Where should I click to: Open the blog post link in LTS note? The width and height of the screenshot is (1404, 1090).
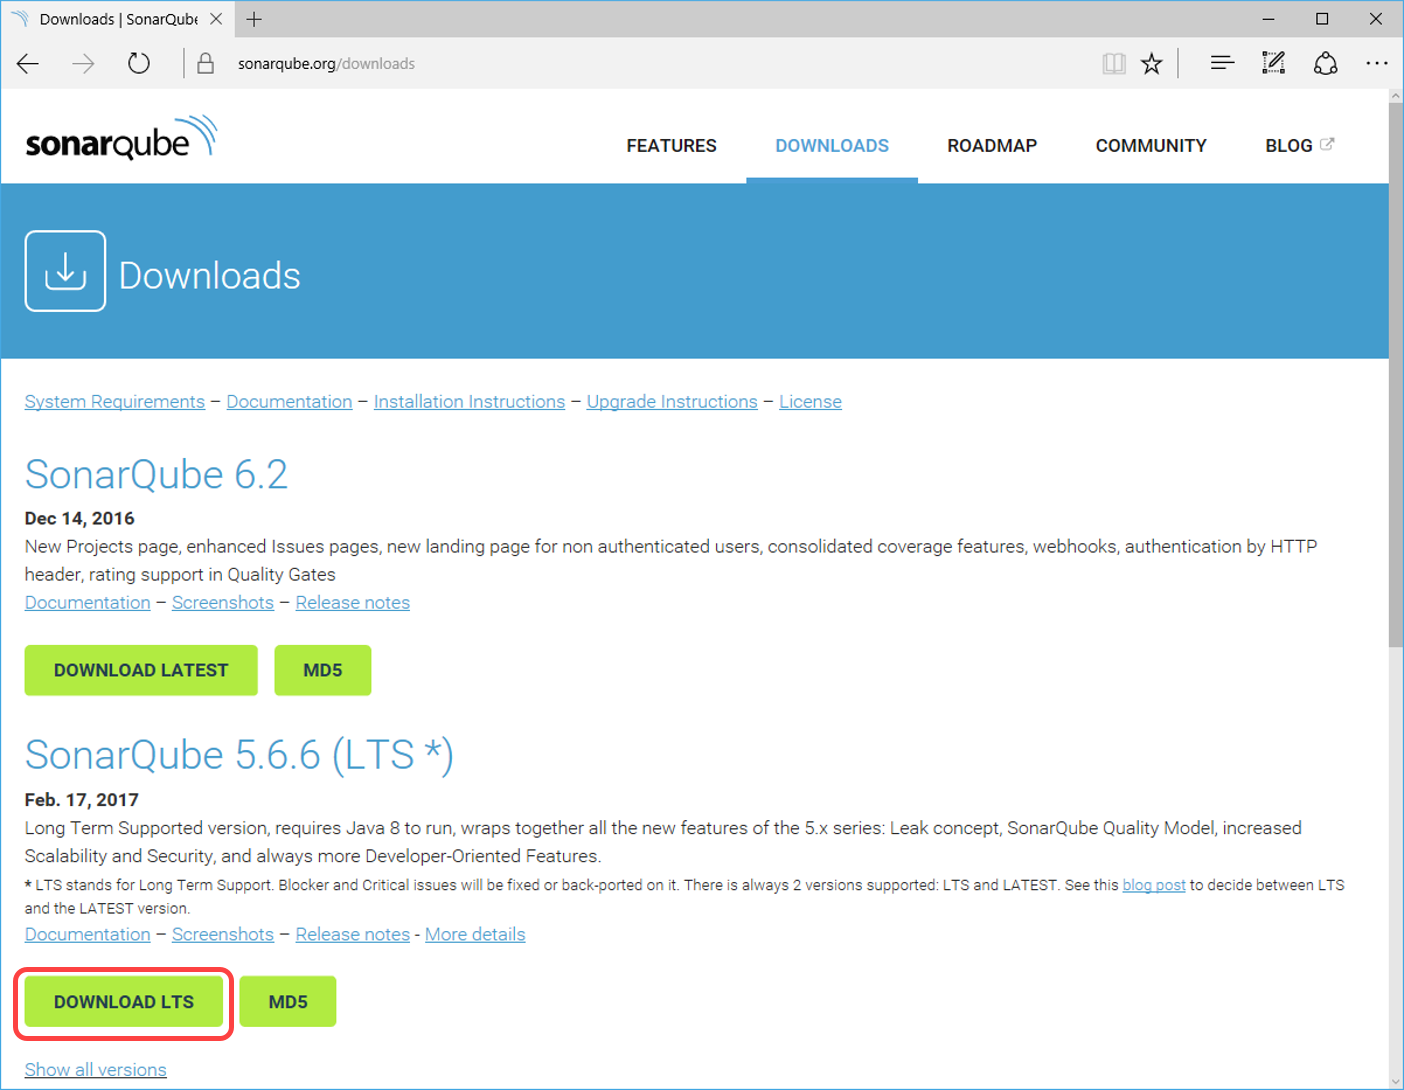[x=1154, y=885]
